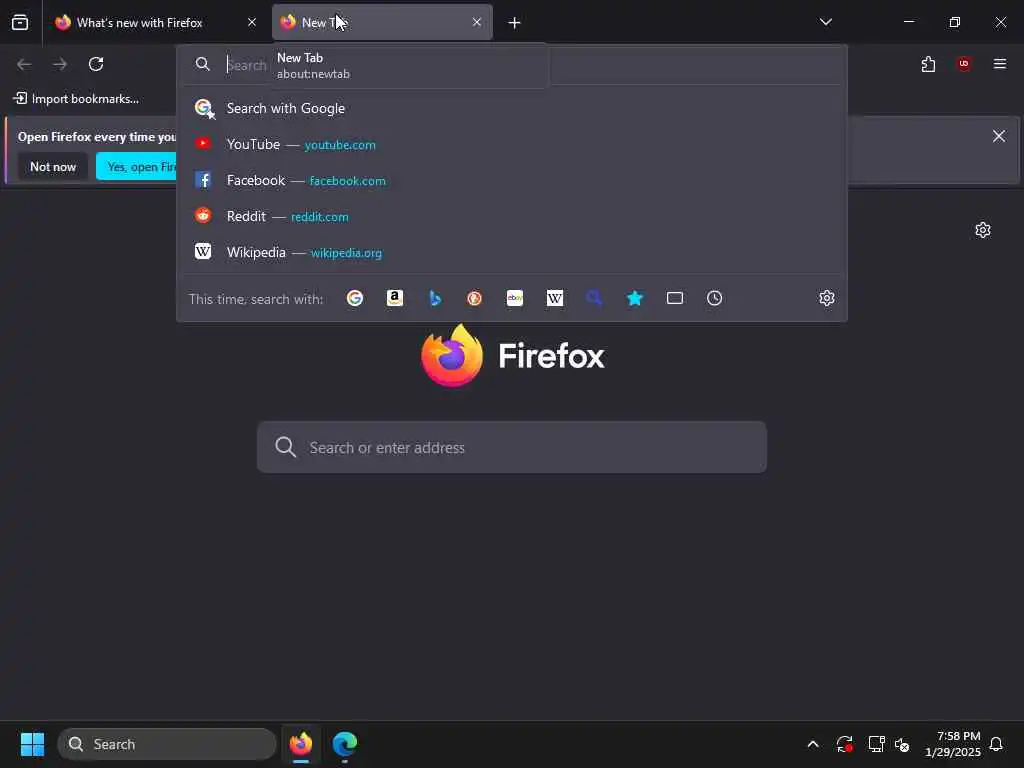The width and height of the screenshot is (1024, 768).
Task: Open the Firefox application menu
Action: point(999,64)
